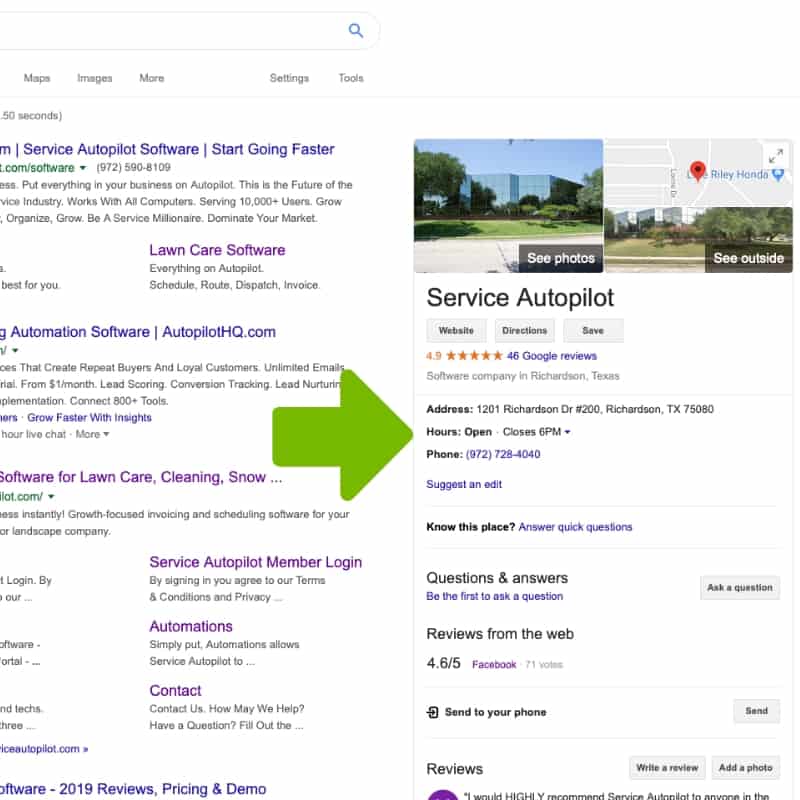Open the Contact sitelink
800x800 pixels.
pyautogui.click(x=175, y=690)
